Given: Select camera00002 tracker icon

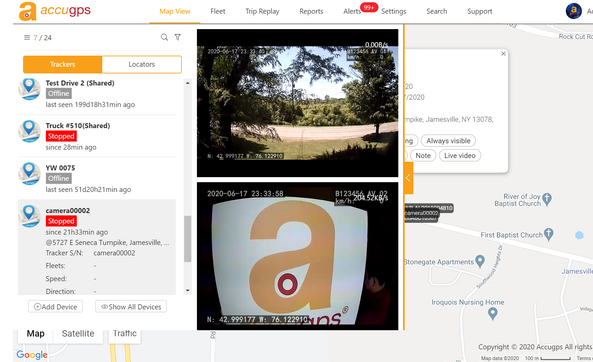Looking at the screenshot, I should click(x=29, y=216).
